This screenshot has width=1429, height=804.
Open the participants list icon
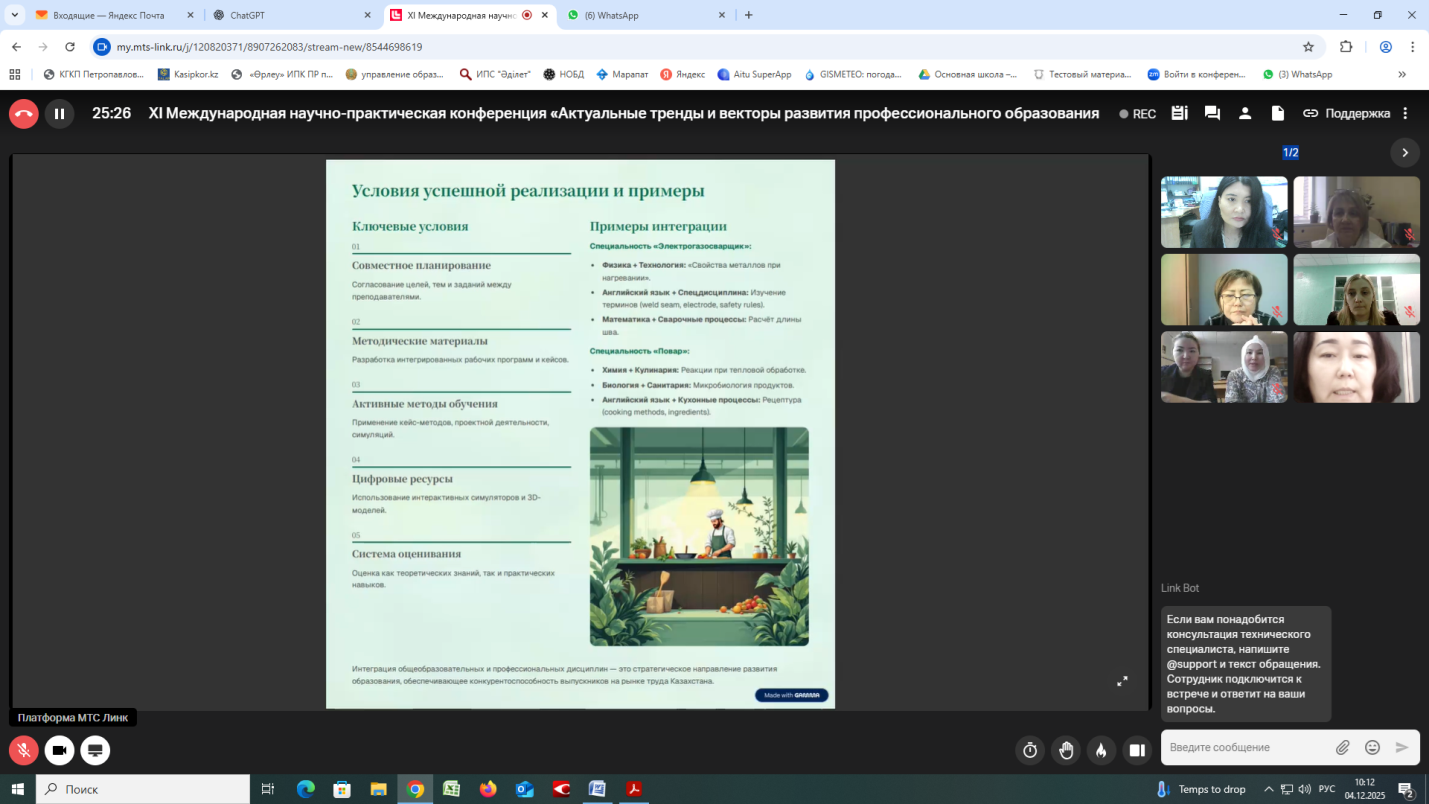tap(1245, 114)
